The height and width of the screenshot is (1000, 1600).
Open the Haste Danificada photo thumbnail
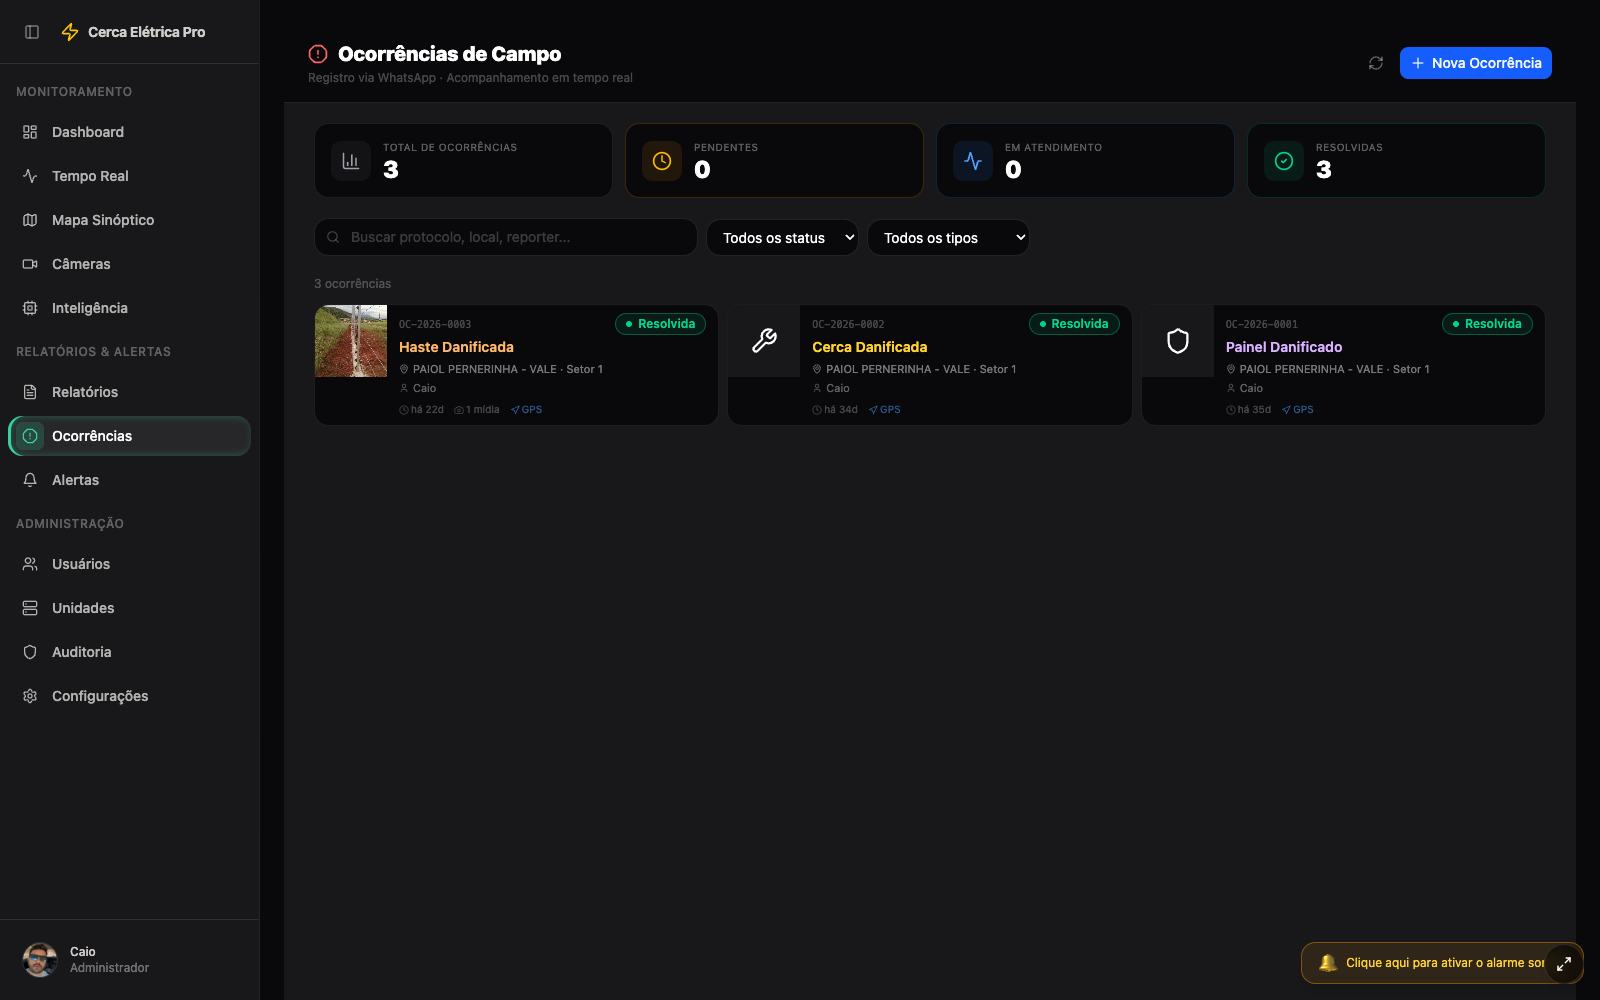coord(351,341)
